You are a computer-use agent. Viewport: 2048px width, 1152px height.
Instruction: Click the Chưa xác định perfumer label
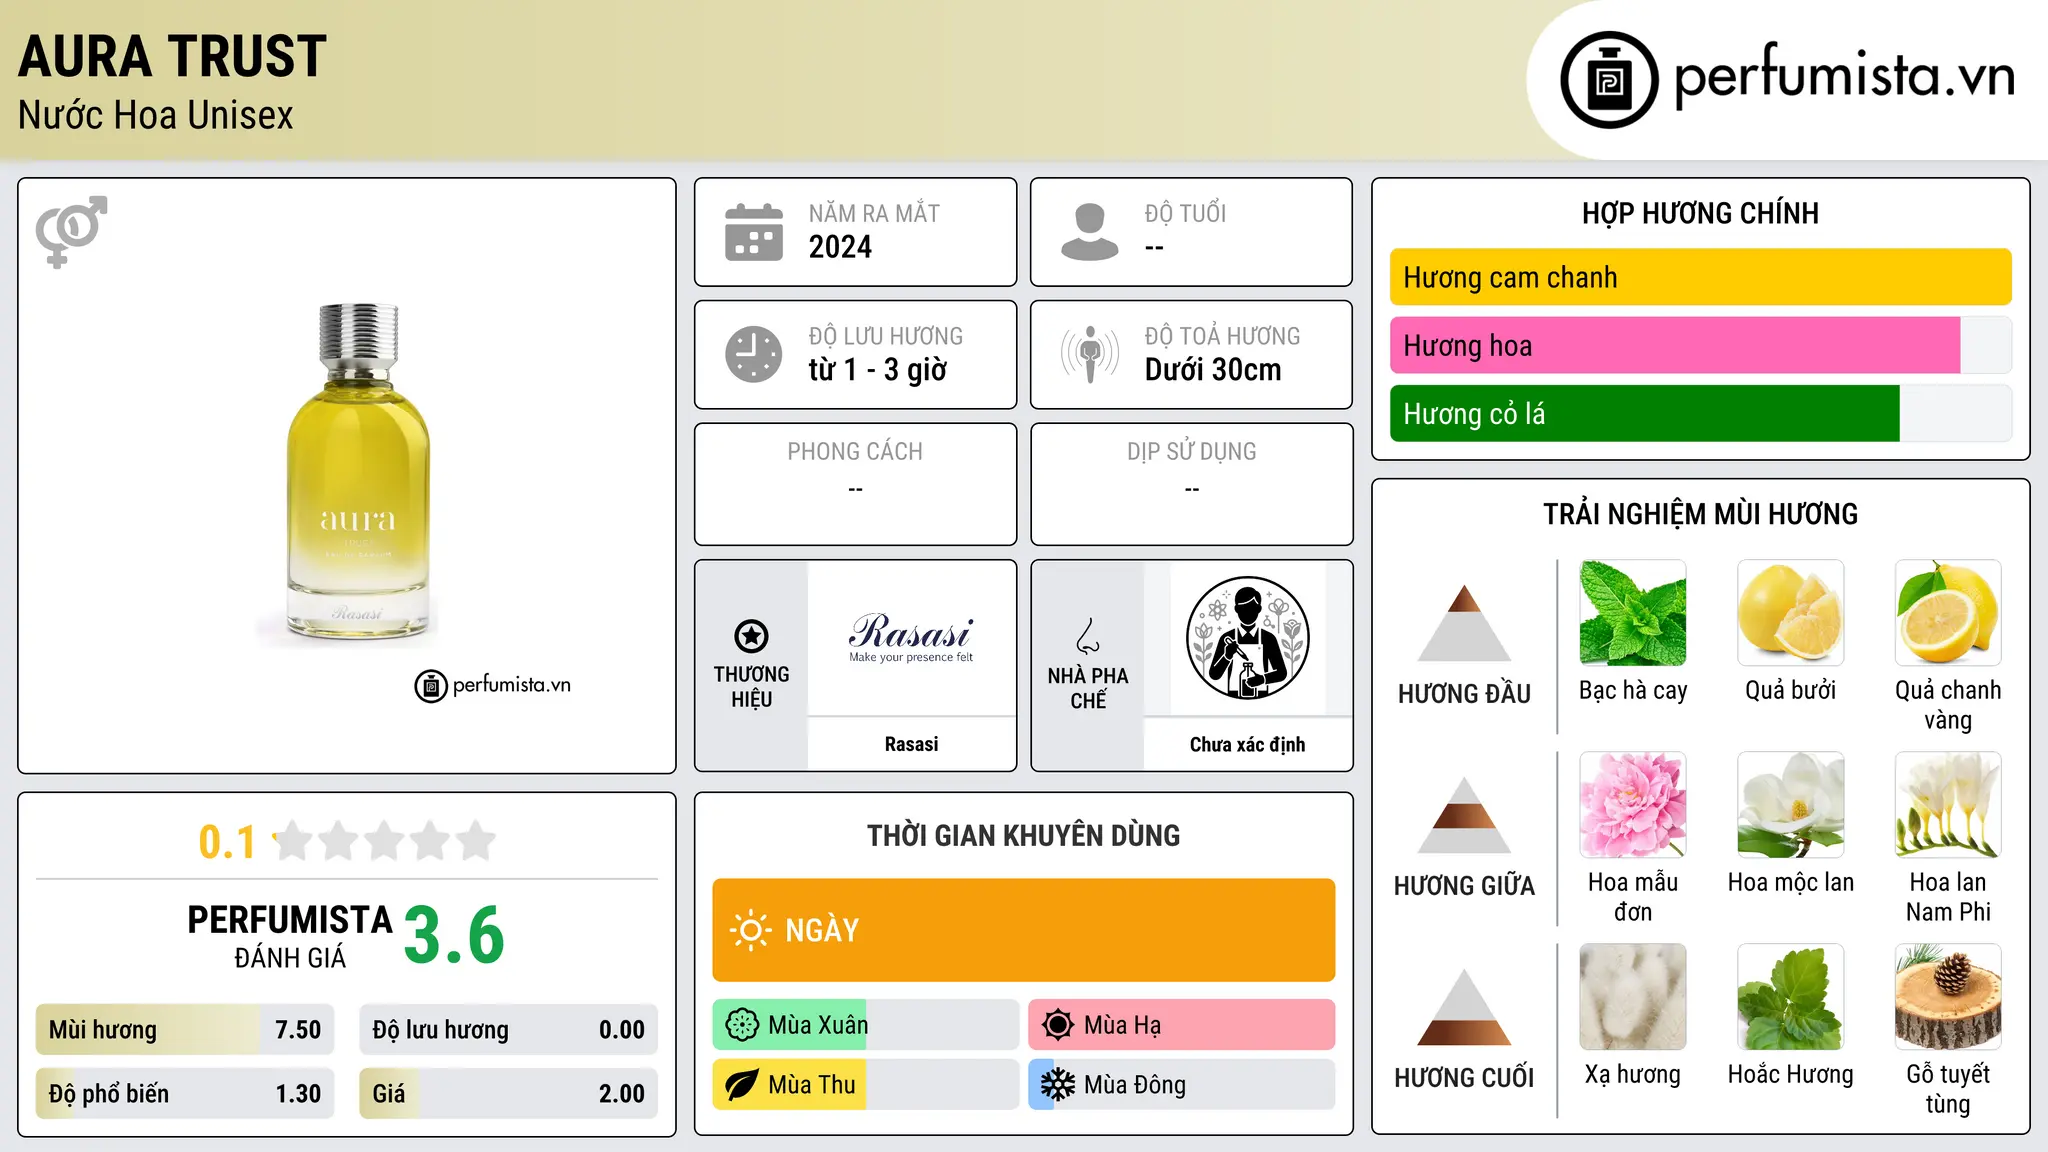(1247, 744)
